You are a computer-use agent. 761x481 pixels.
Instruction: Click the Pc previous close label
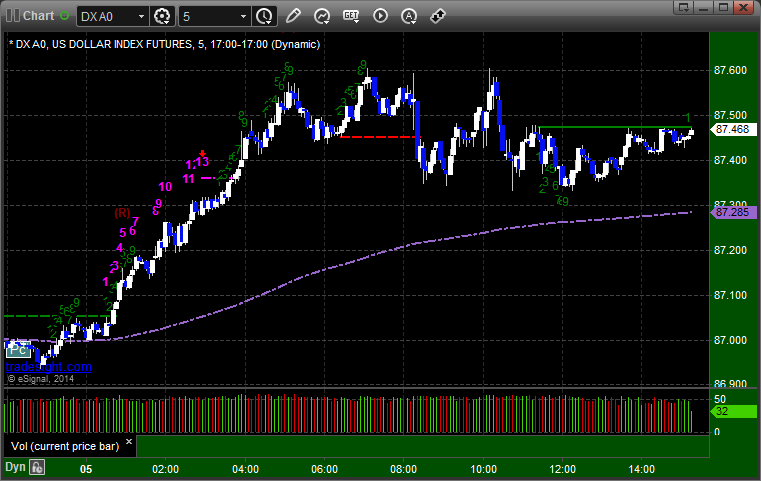tap(18, 349)
